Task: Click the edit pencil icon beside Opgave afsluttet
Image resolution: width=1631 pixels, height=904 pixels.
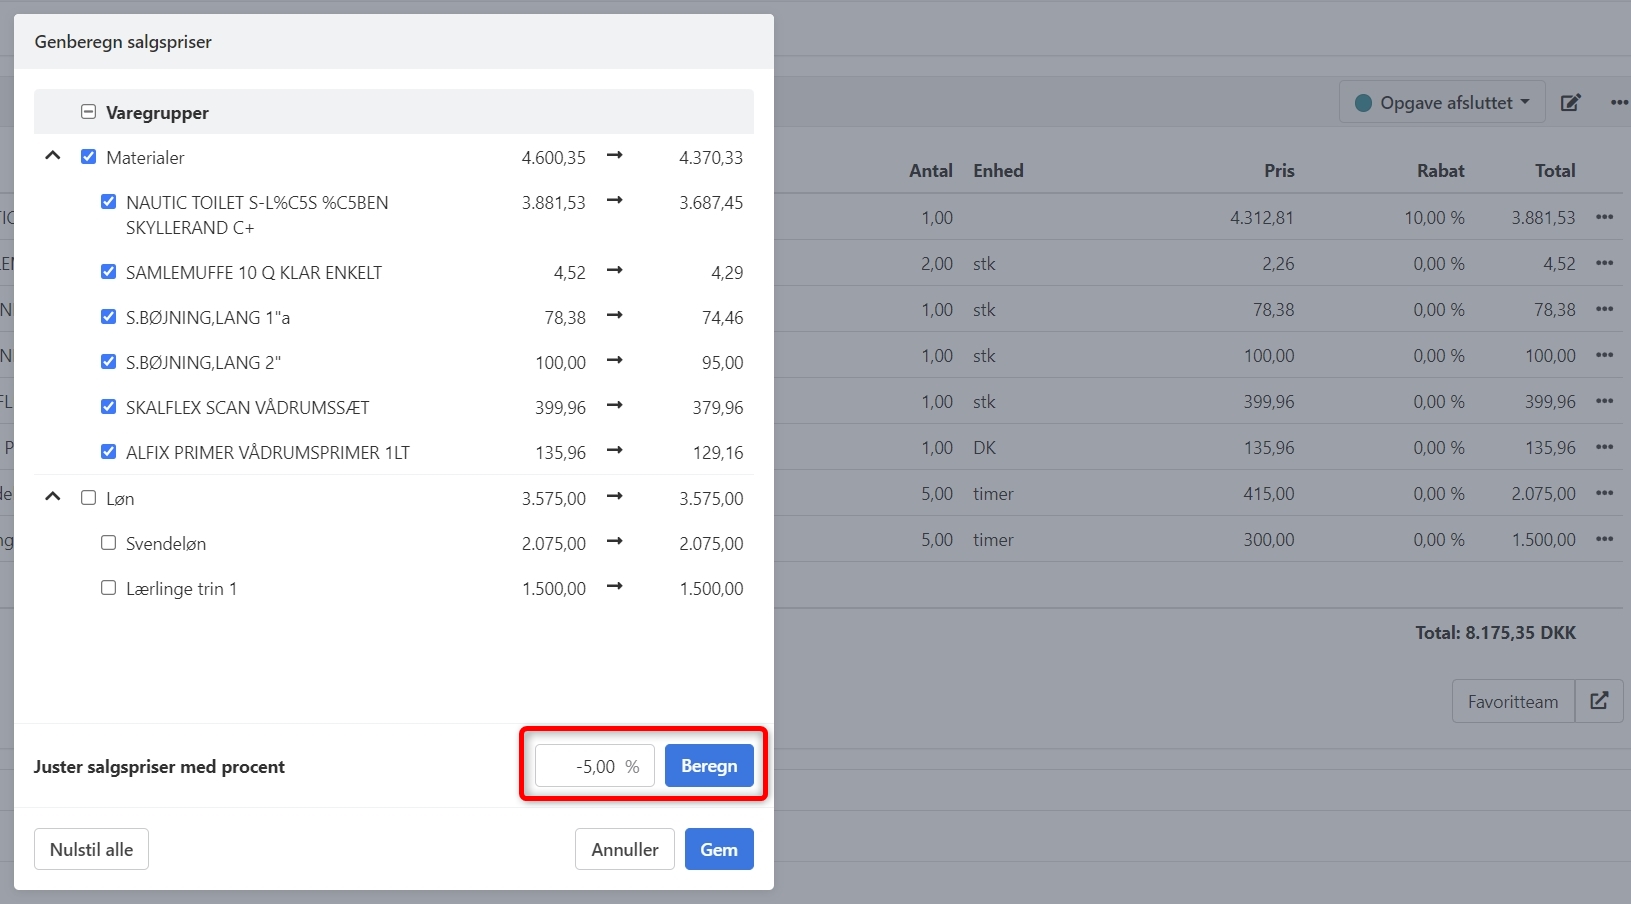Action: pos(1570,103)
